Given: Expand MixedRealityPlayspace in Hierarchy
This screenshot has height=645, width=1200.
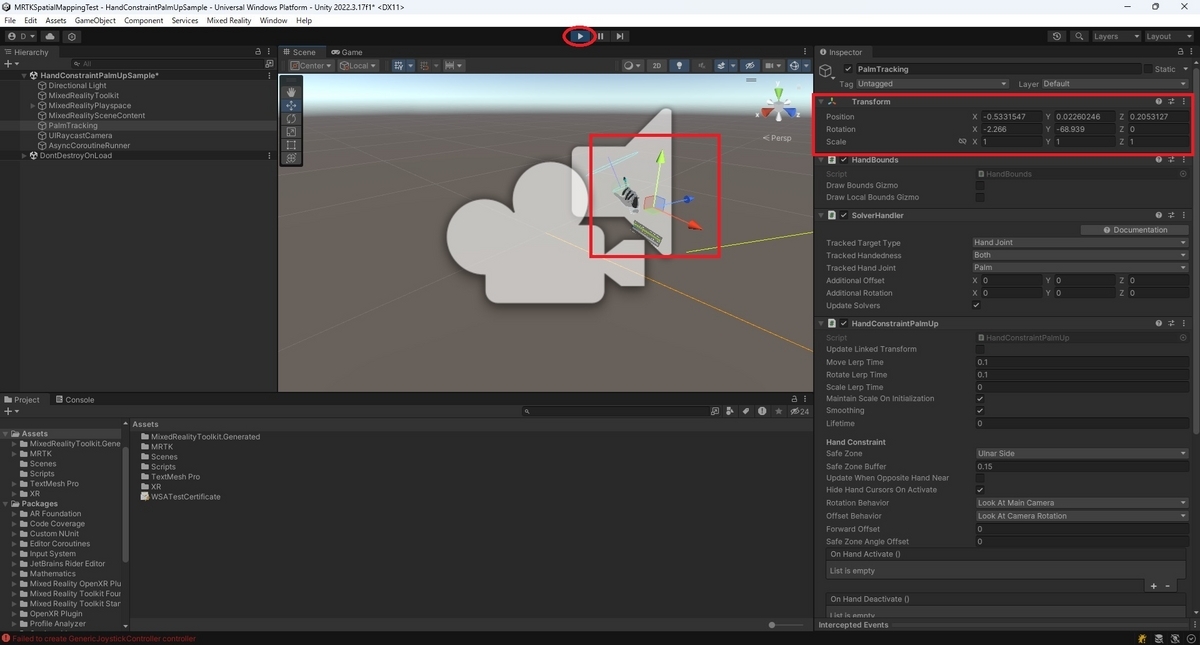Looking at the screenshot, I should click(x=33, y=105).
